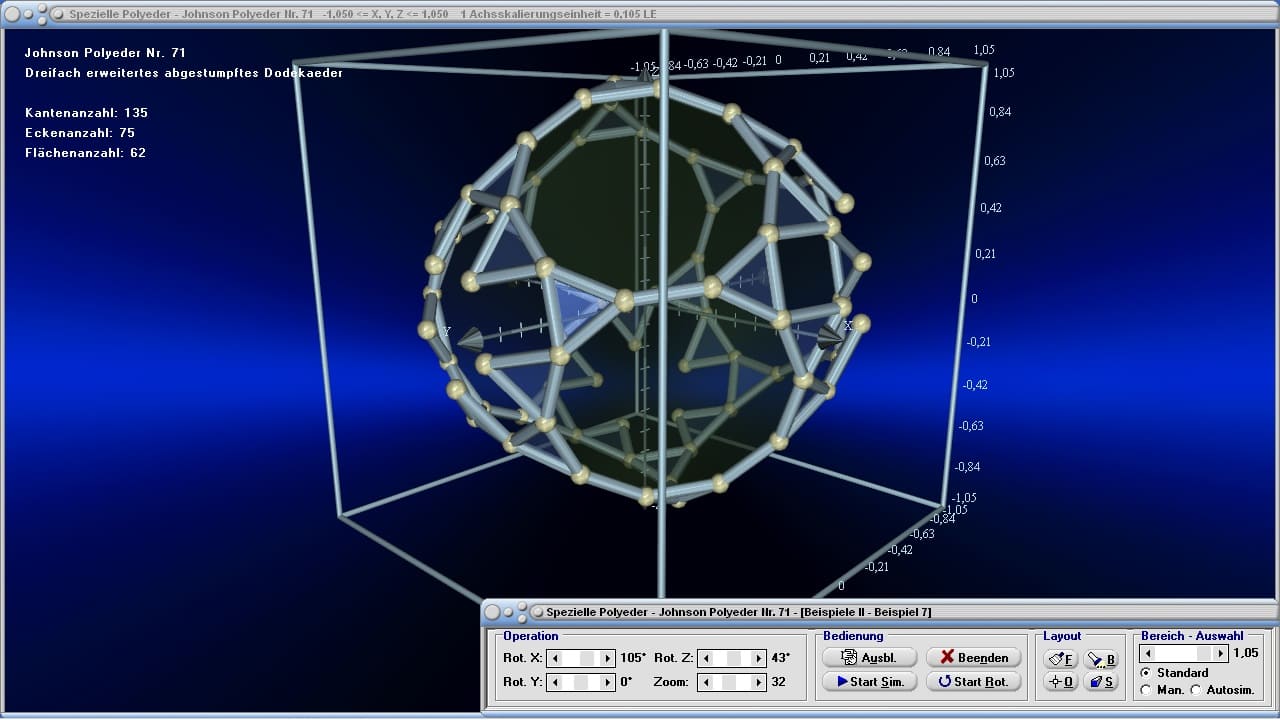Viewport: 1280px width, 720px height.
Task: Click the Rot. Z scrollbar thumb
Action: (733, 658)
